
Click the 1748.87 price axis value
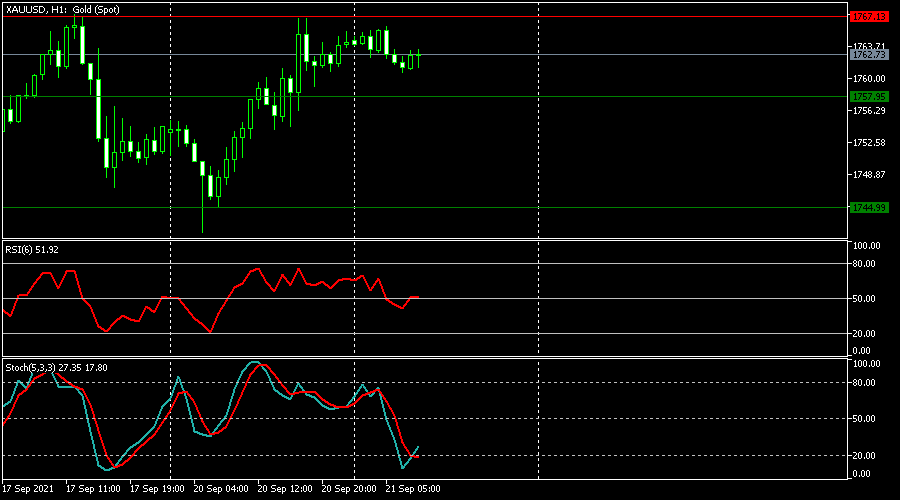click(869, 175)
